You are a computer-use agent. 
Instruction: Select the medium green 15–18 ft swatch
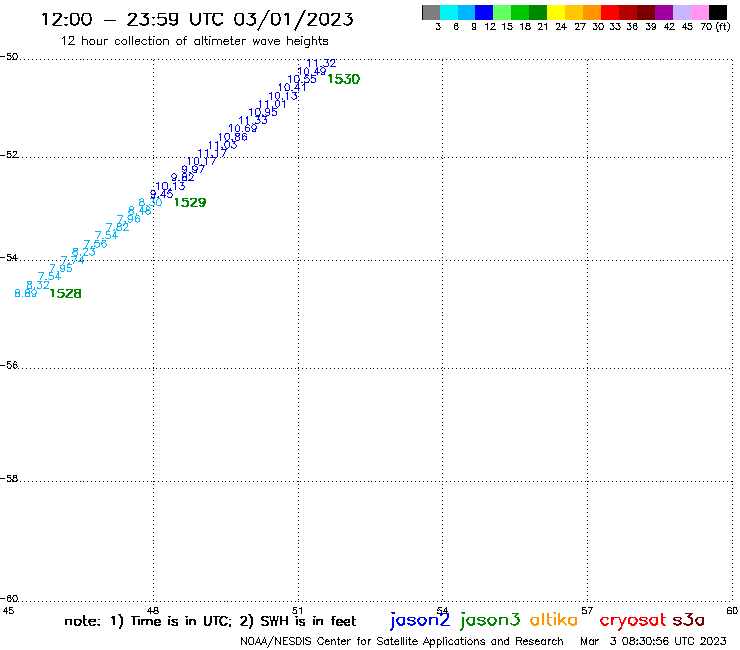[520, 12]
